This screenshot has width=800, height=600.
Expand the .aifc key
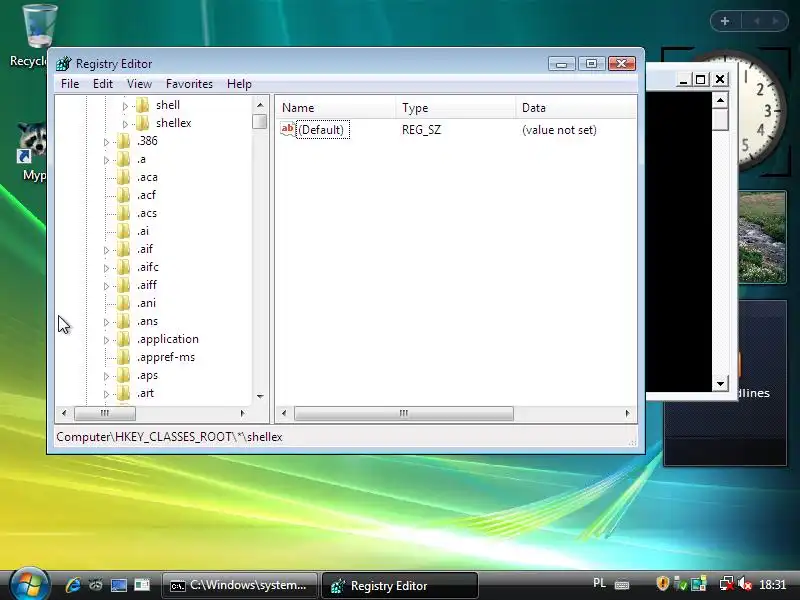point(106,268)
